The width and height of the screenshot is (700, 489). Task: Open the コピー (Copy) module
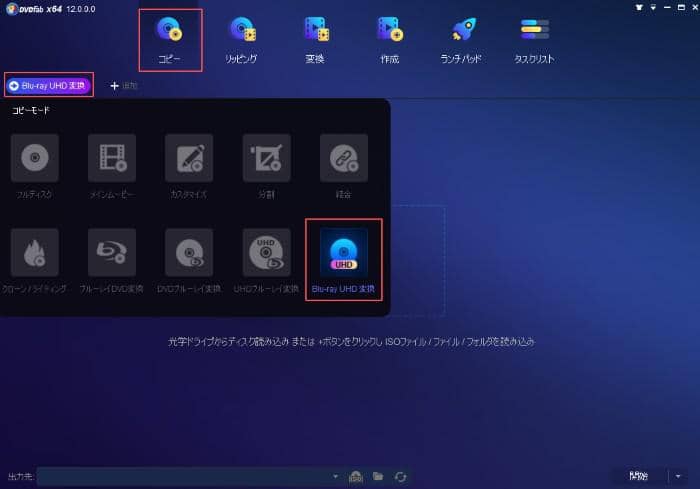tap(170, 40)
